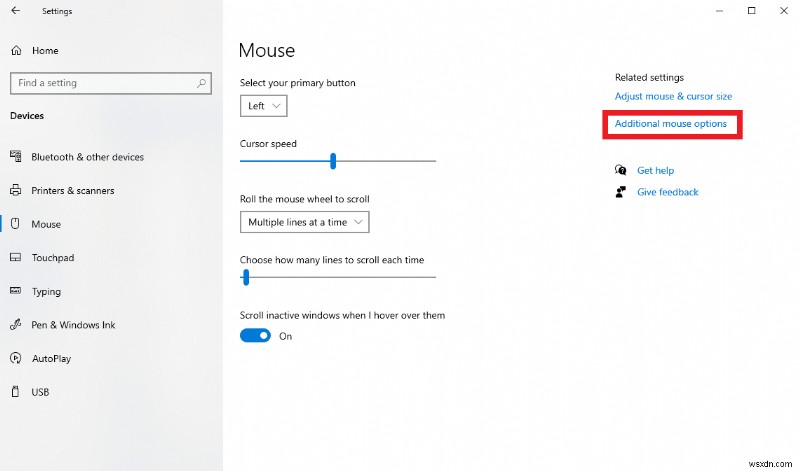Click the search magnifier icon
The height and width of the screenshot is (471, 800).
[x=203, y=83]
